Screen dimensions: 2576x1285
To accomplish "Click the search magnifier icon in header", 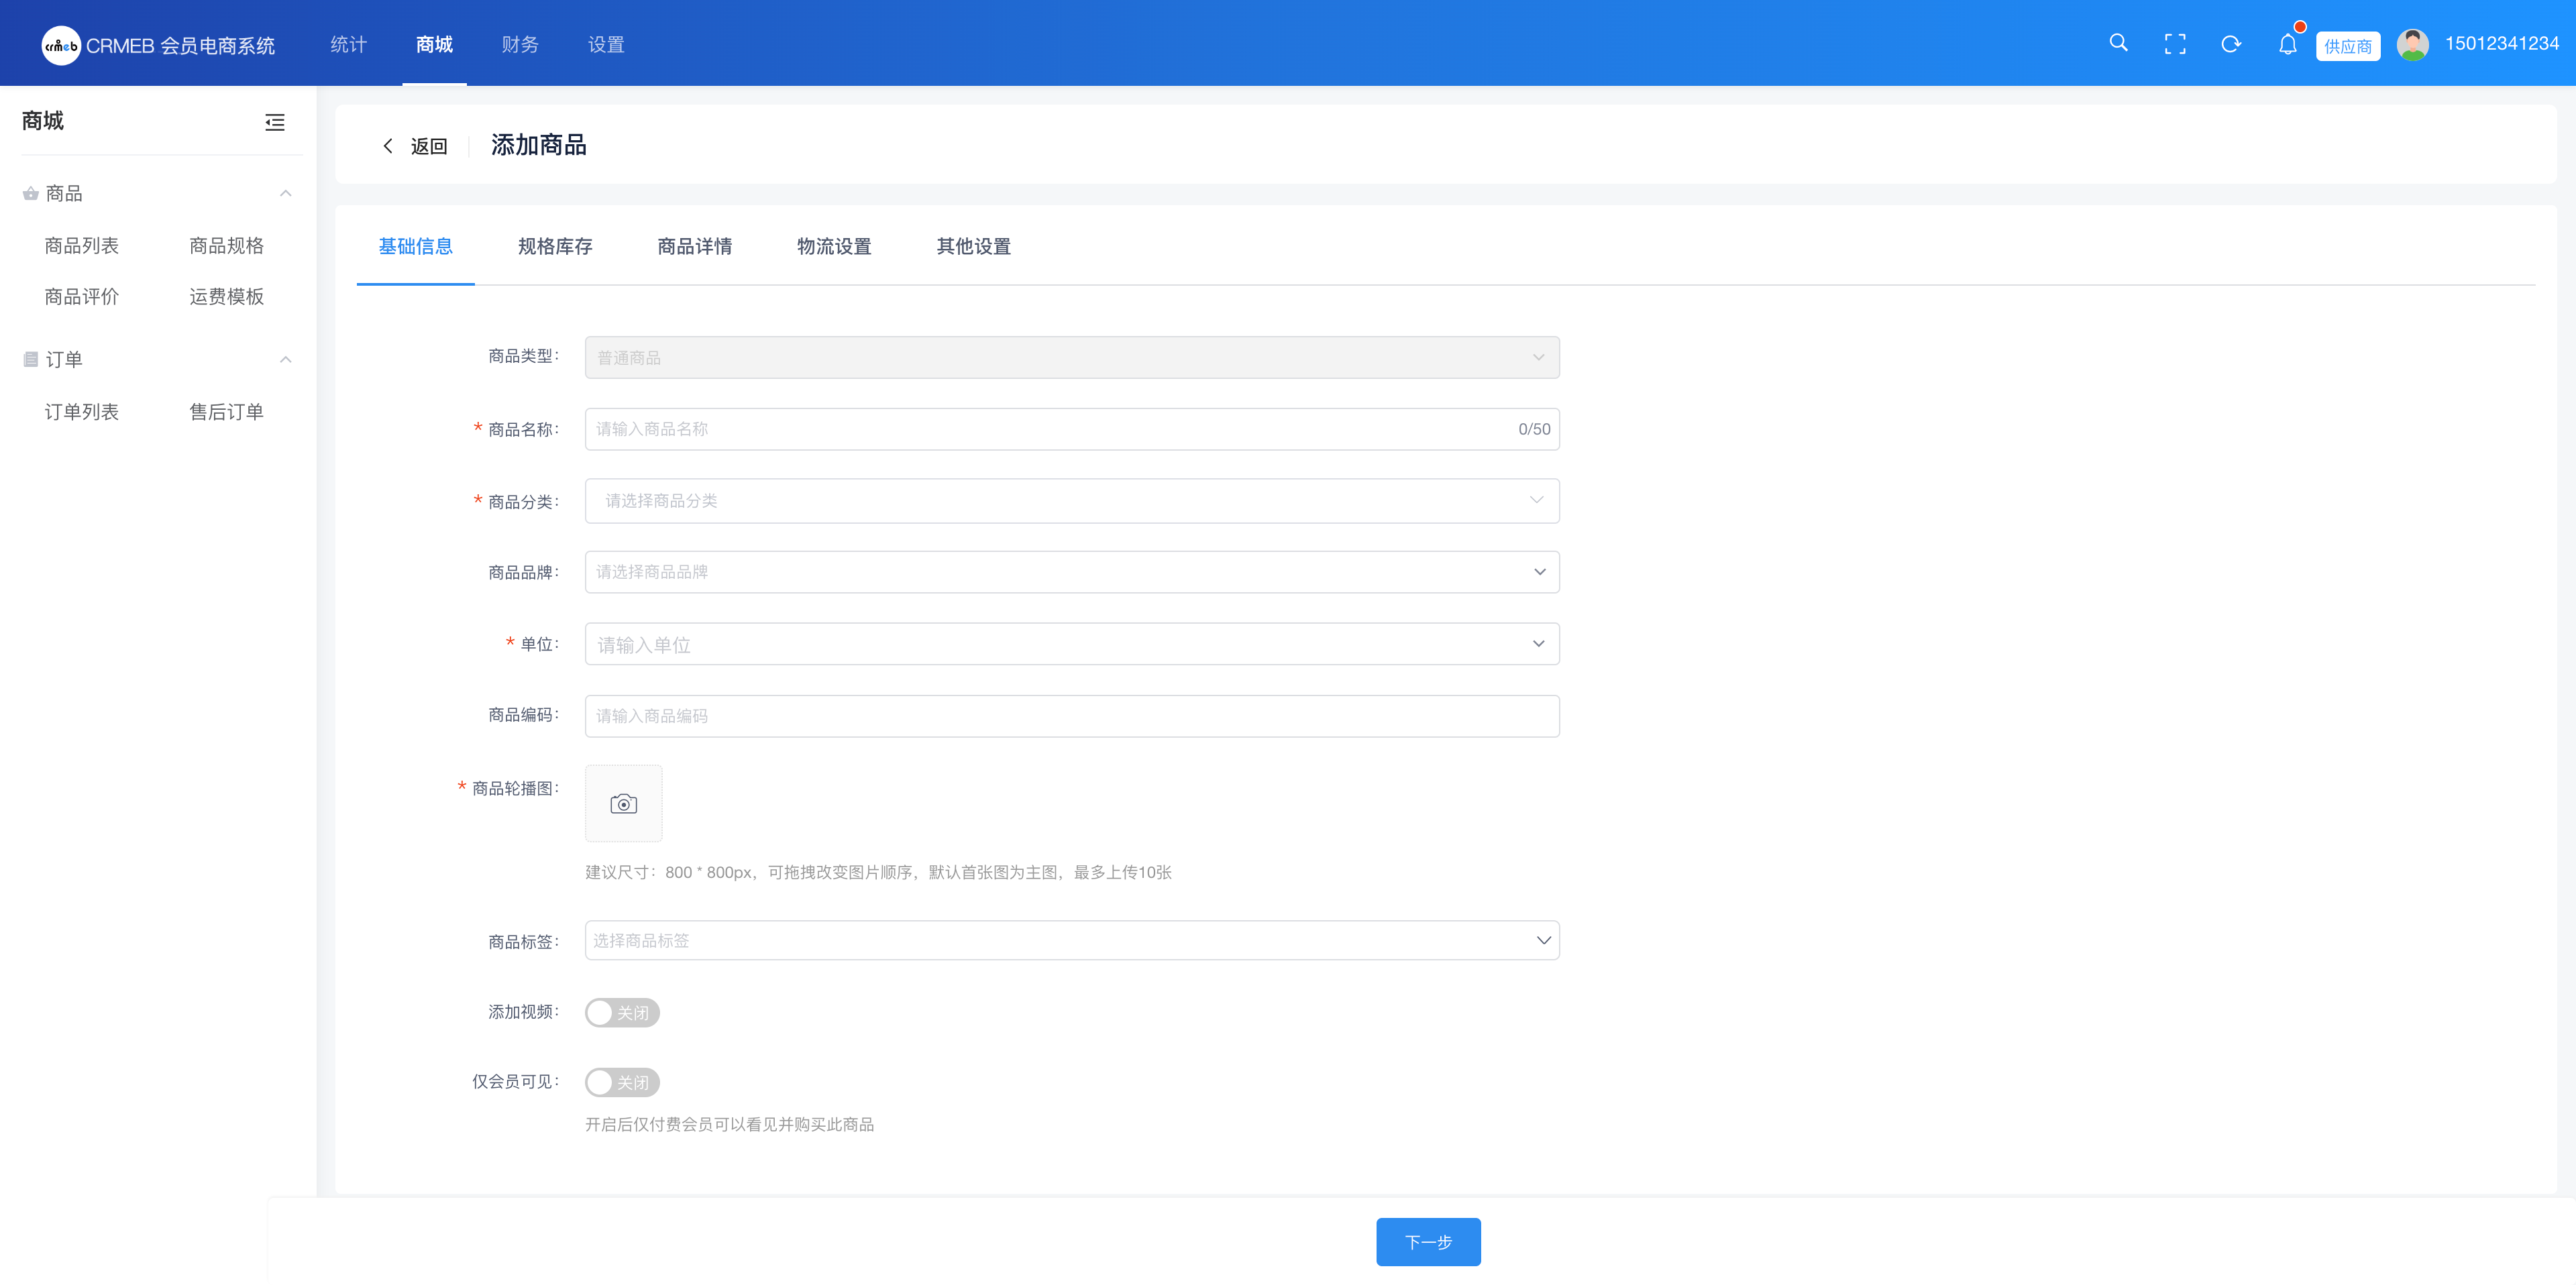I will (x=2118, y=43).
